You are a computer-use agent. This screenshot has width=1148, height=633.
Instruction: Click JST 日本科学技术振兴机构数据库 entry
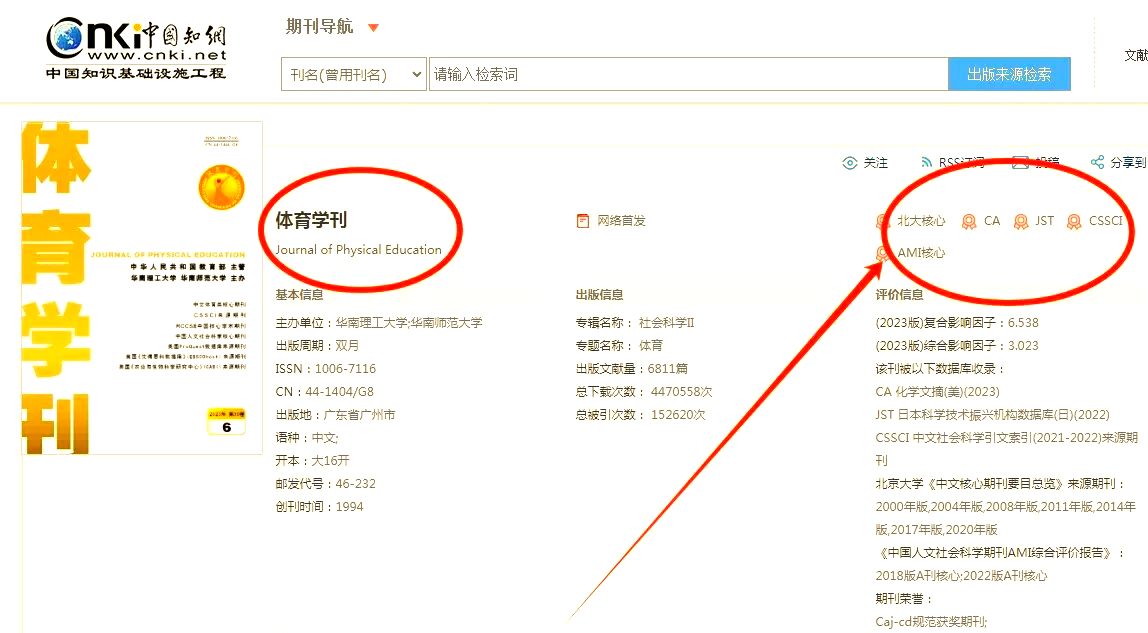click(x=993, y=415)
